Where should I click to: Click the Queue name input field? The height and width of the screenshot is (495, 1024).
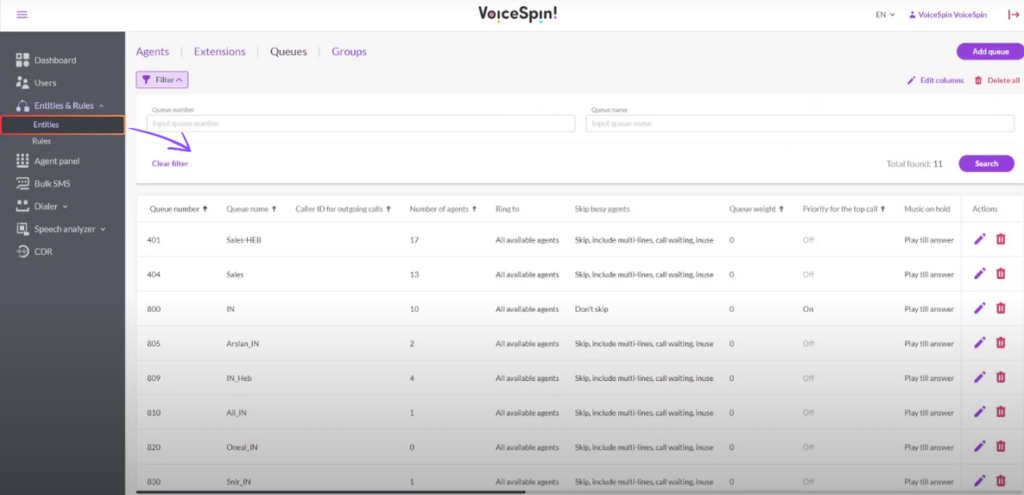click(x=800, y=123)
